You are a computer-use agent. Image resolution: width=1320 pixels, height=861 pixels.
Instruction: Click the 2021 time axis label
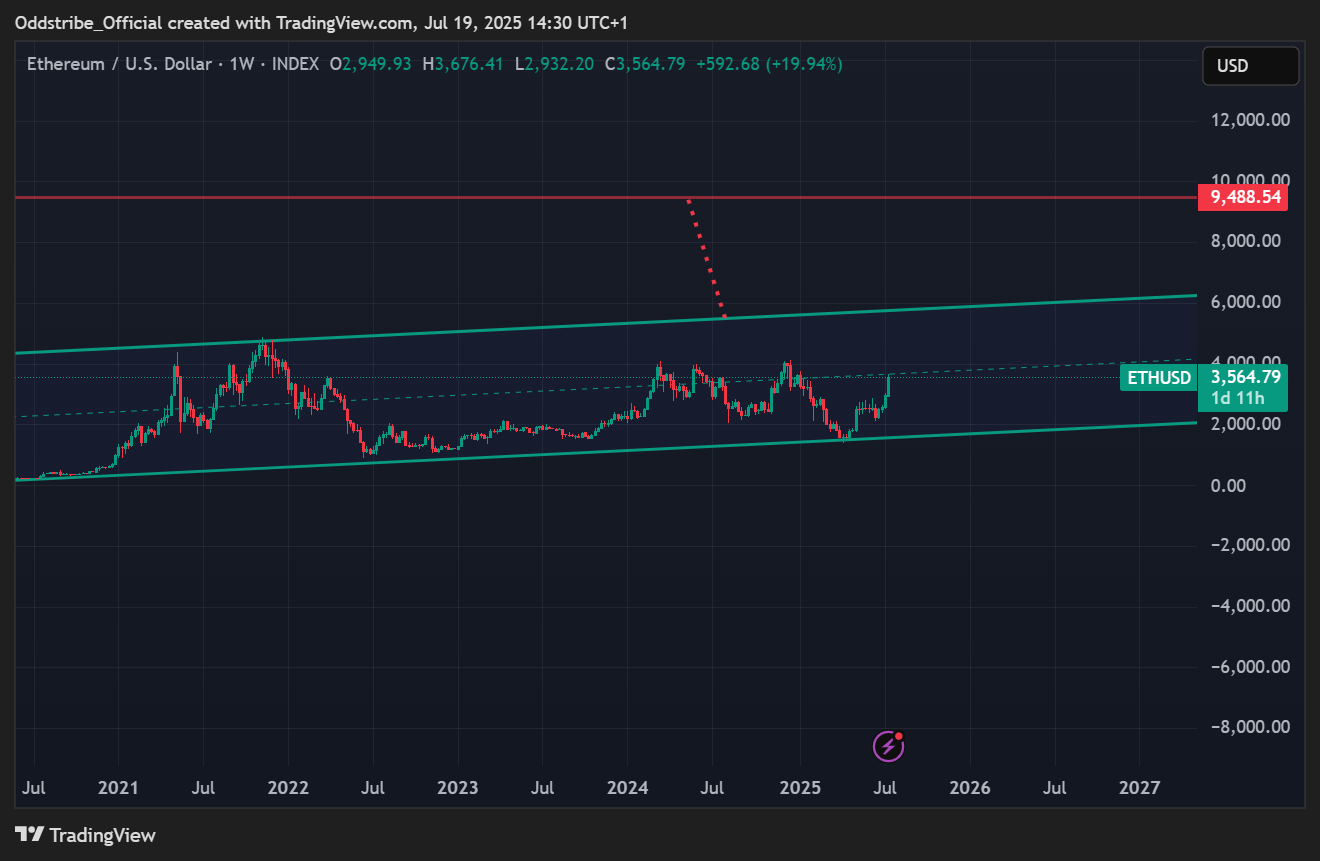[x=118, y=788]
